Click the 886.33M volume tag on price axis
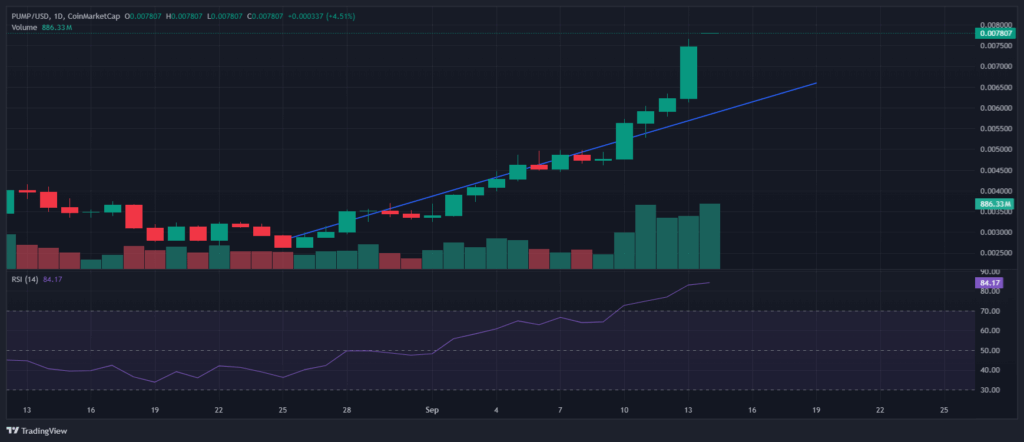The image size is (1024, 442). [x=993, y=204]
